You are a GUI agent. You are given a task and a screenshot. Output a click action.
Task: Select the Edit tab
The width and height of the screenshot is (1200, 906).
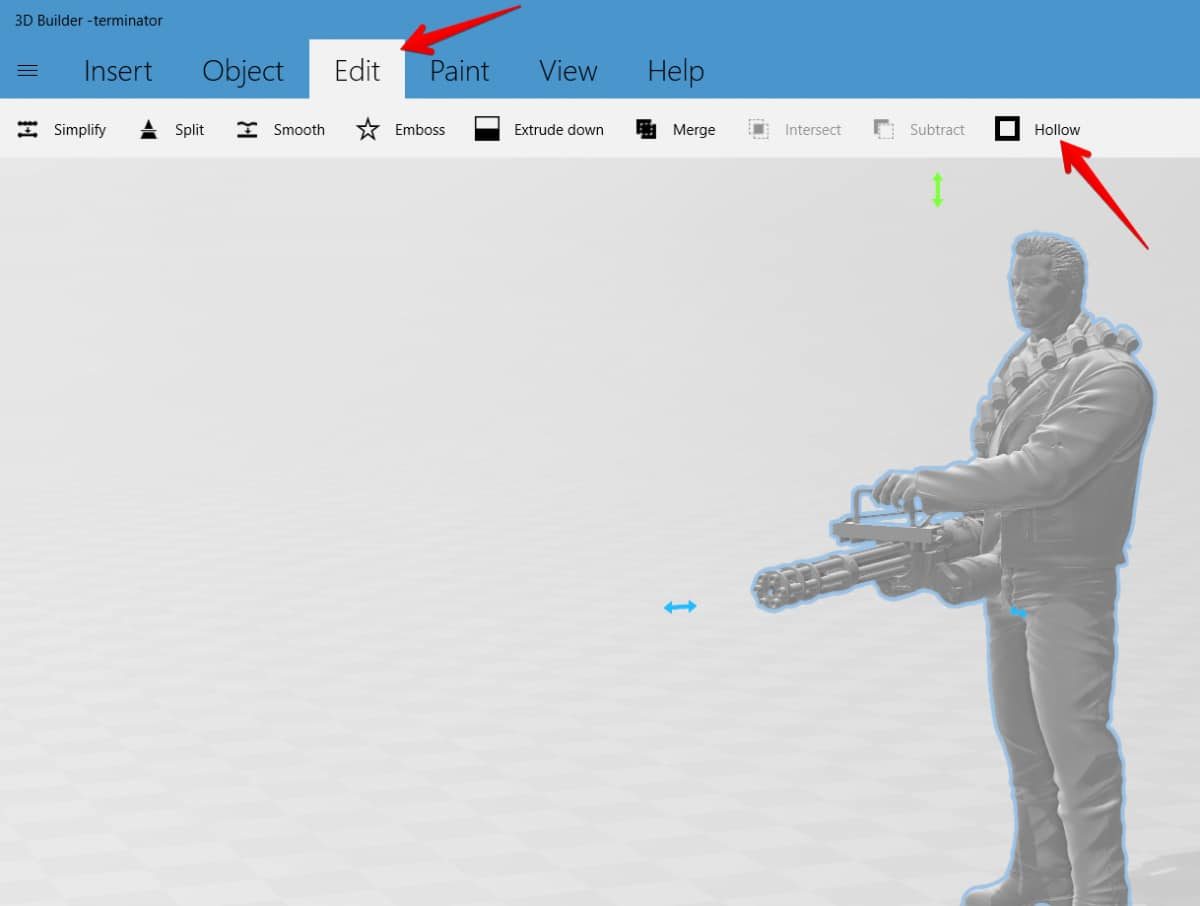coord(357,70)
